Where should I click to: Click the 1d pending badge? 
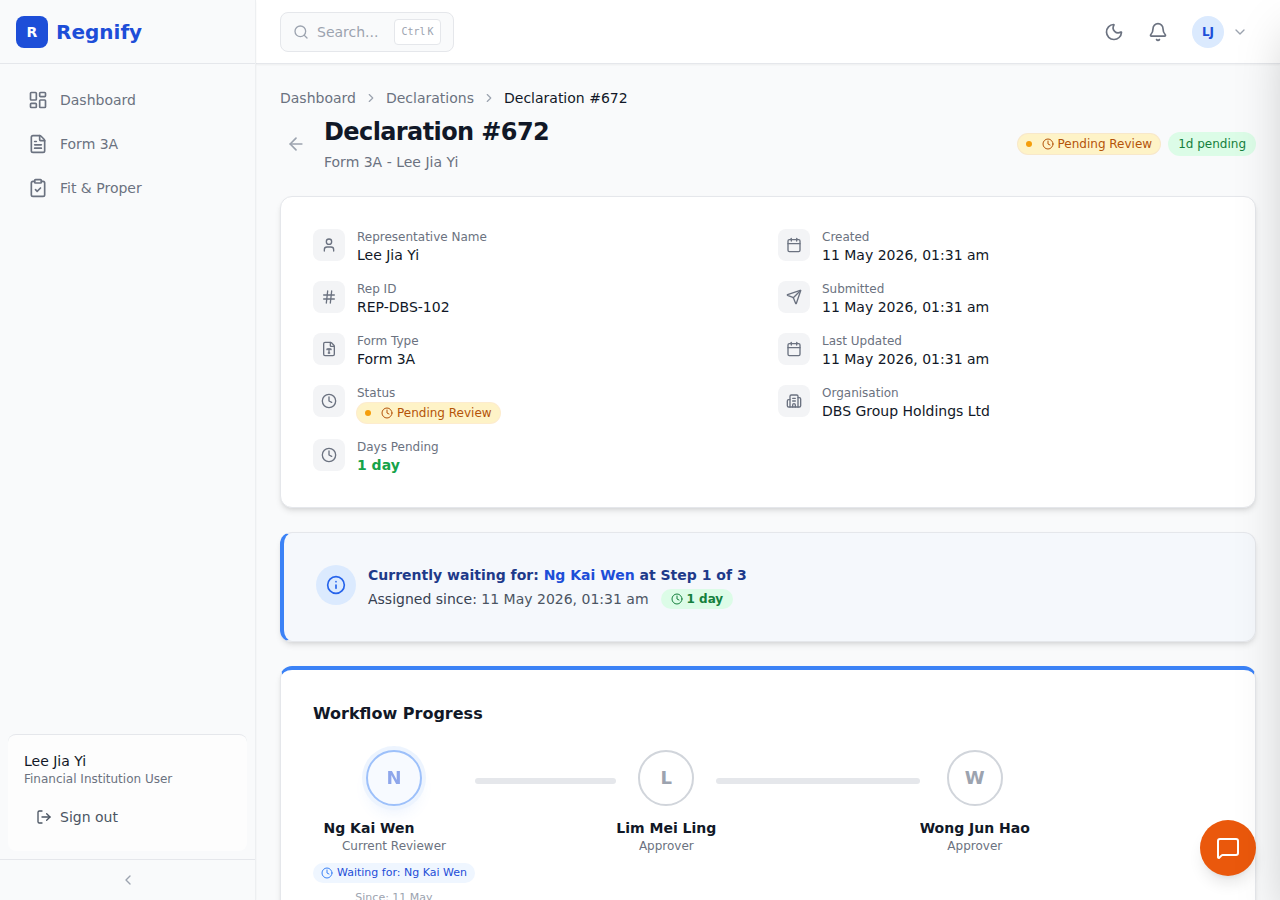1212,144
